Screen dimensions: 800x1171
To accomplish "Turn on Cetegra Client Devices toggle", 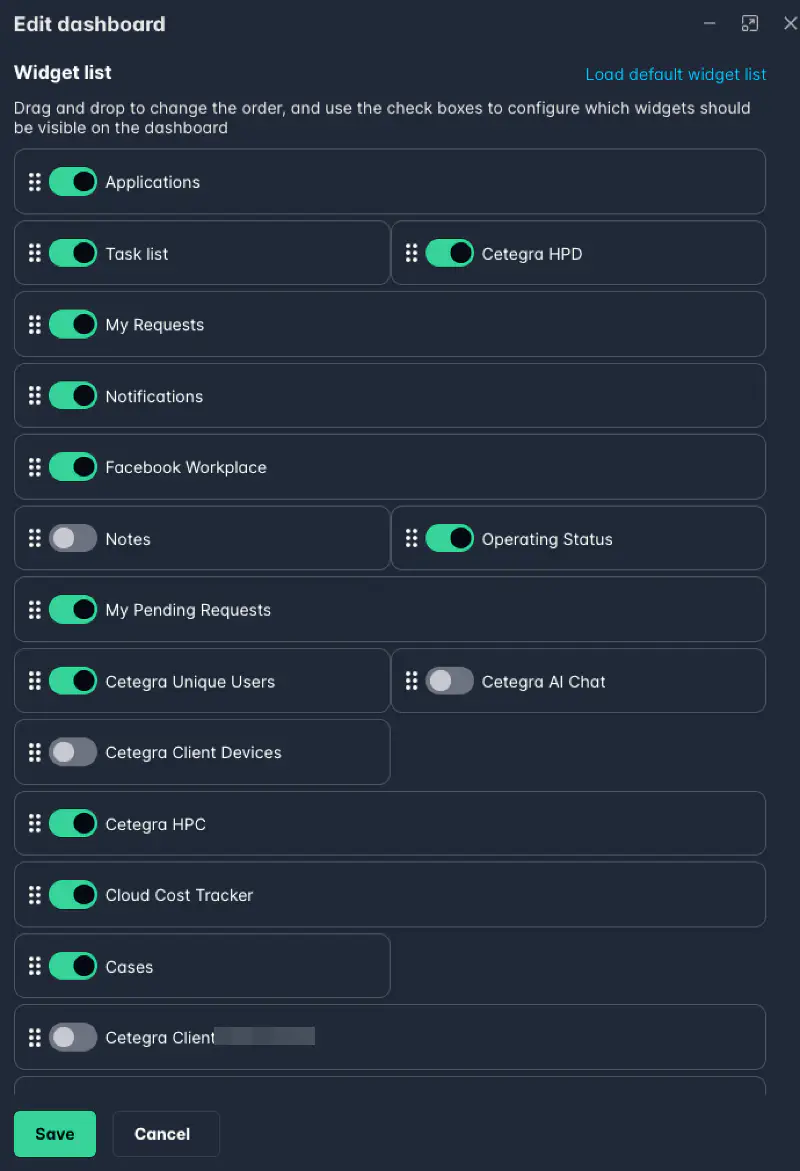I will (73, 752).
